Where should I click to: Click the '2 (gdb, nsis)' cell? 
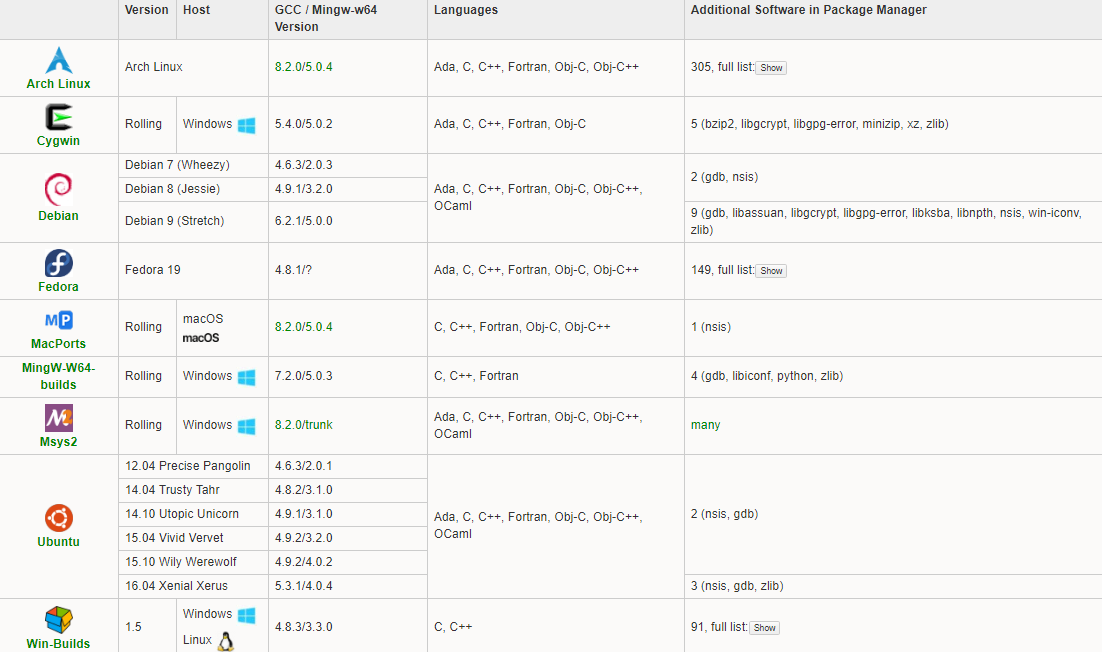(893, 177)
